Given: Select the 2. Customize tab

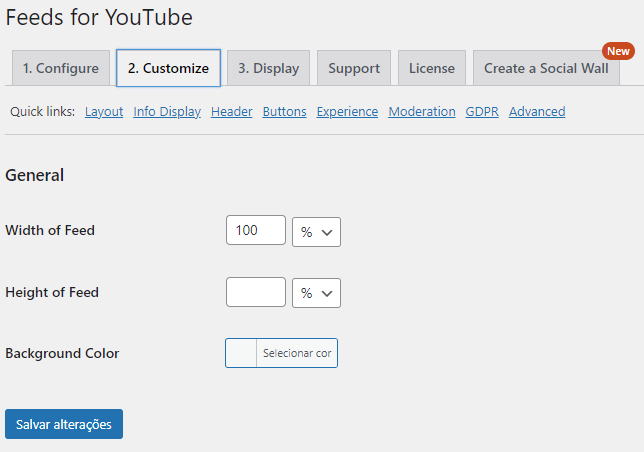Looking at the screenshot, I should [168, 68].
